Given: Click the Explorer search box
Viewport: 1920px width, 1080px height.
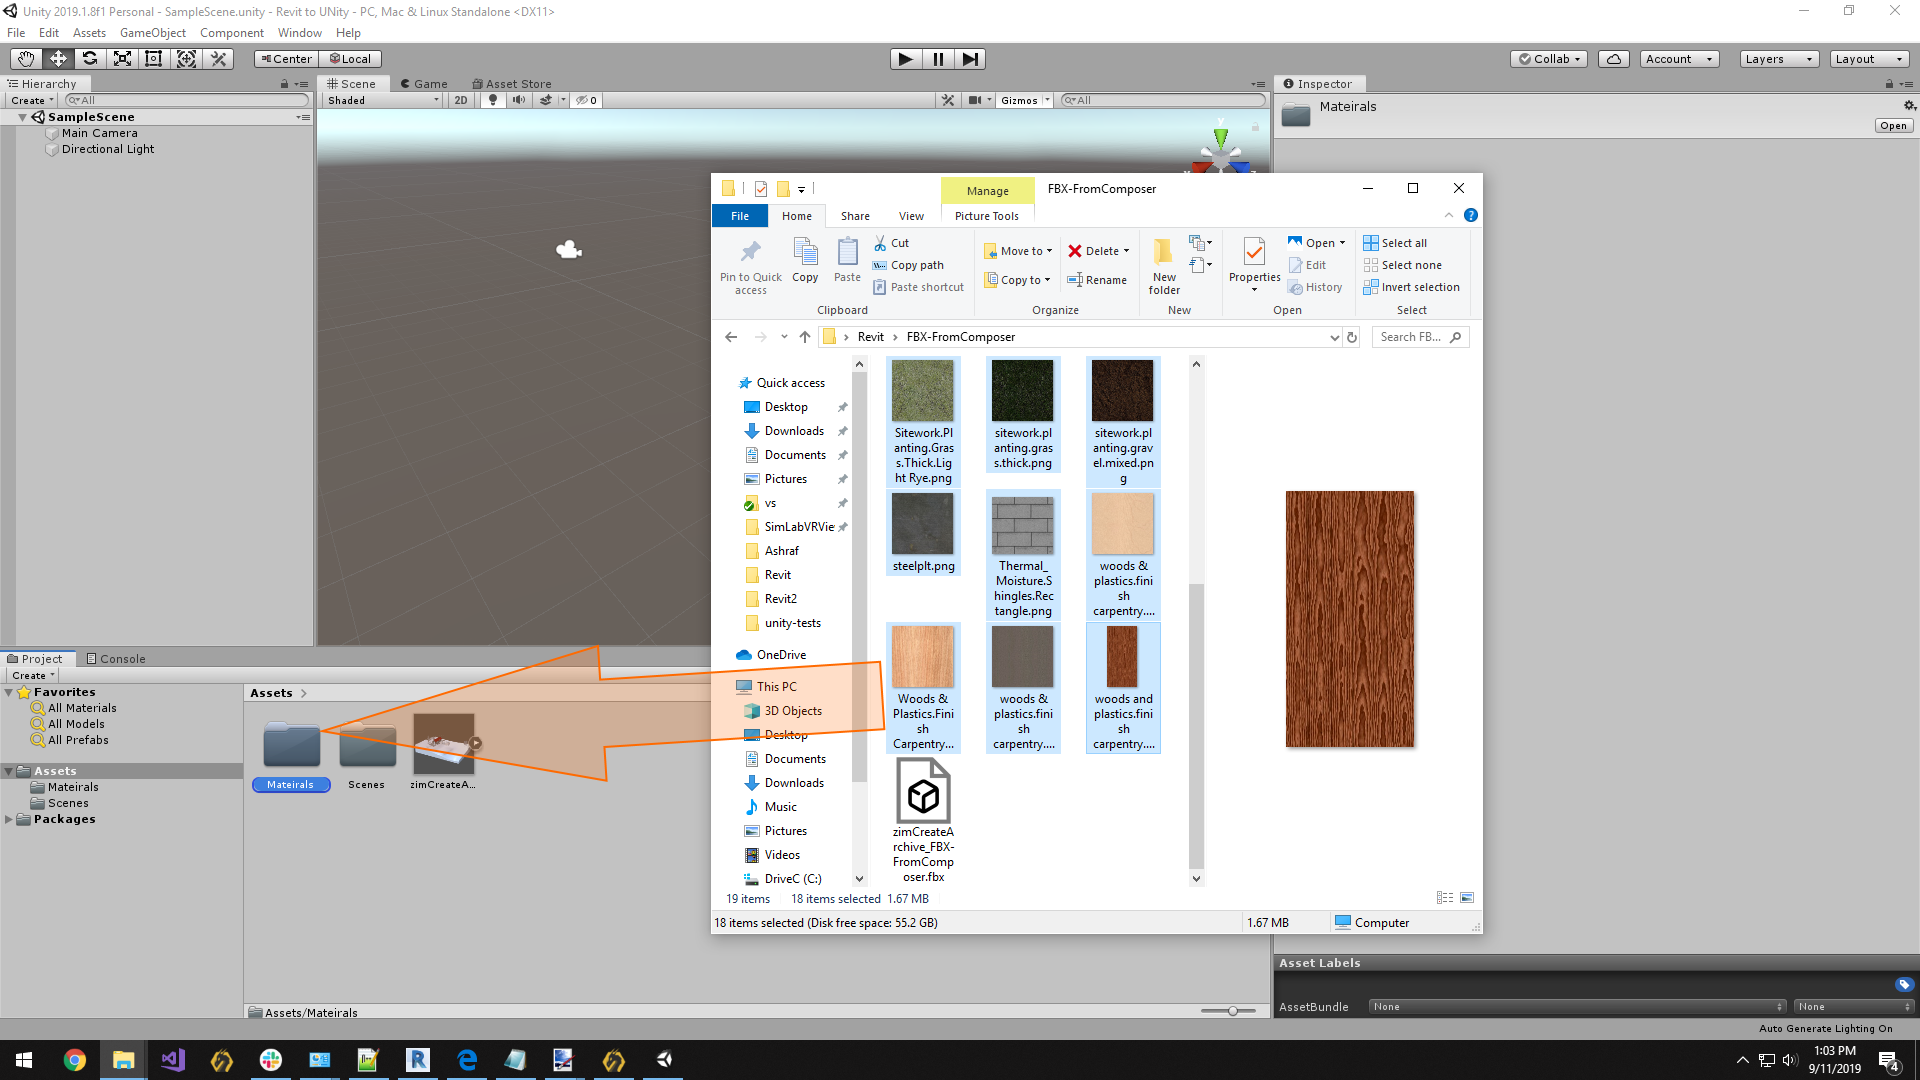Looking at the screenshot, I should click(x=1420, y=337).
